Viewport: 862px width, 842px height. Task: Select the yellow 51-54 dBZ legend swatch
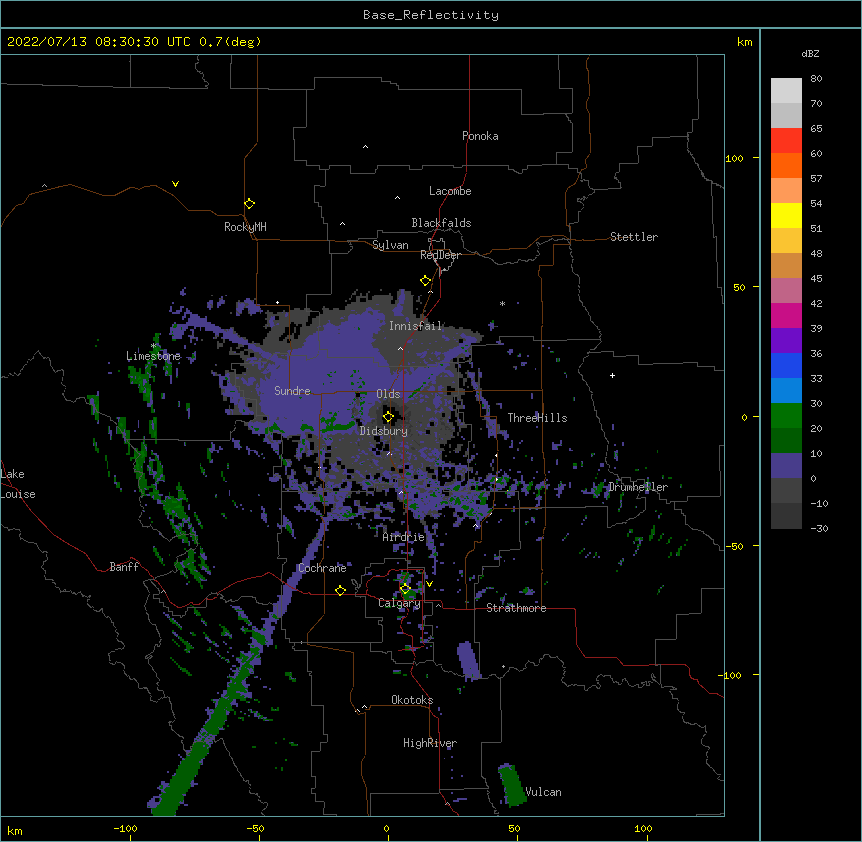(x=786, y=215)
